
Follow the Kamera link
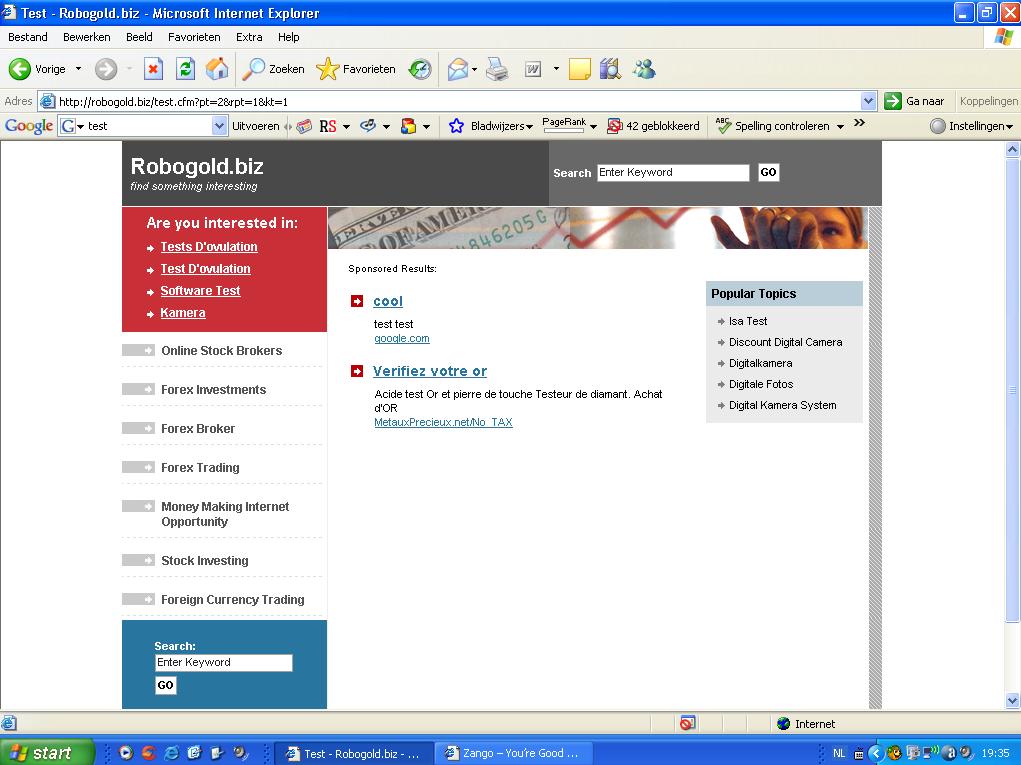(x=183, y=313)
